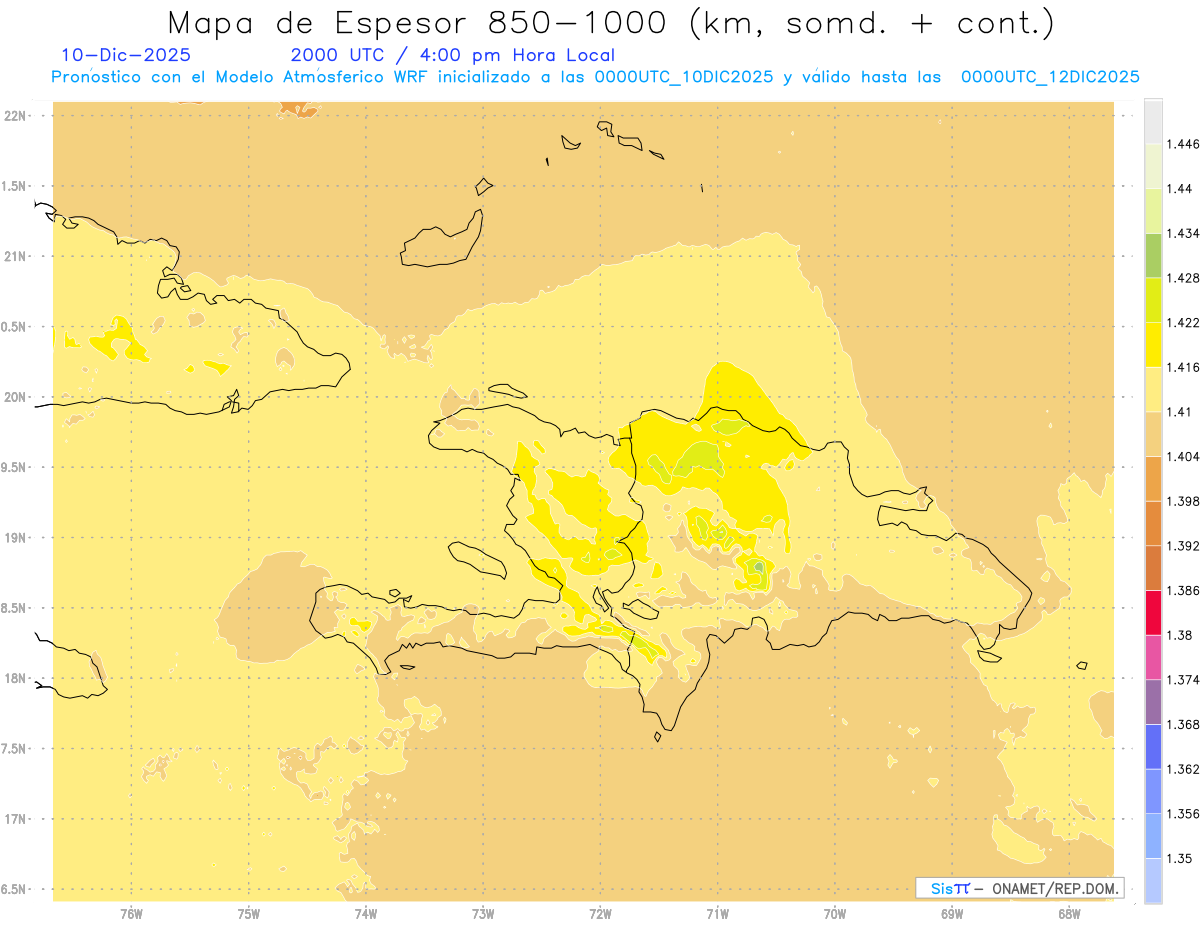Click legend value '1.38'
Viewport: 1200px width, 927px height.
coord(1181,635)
